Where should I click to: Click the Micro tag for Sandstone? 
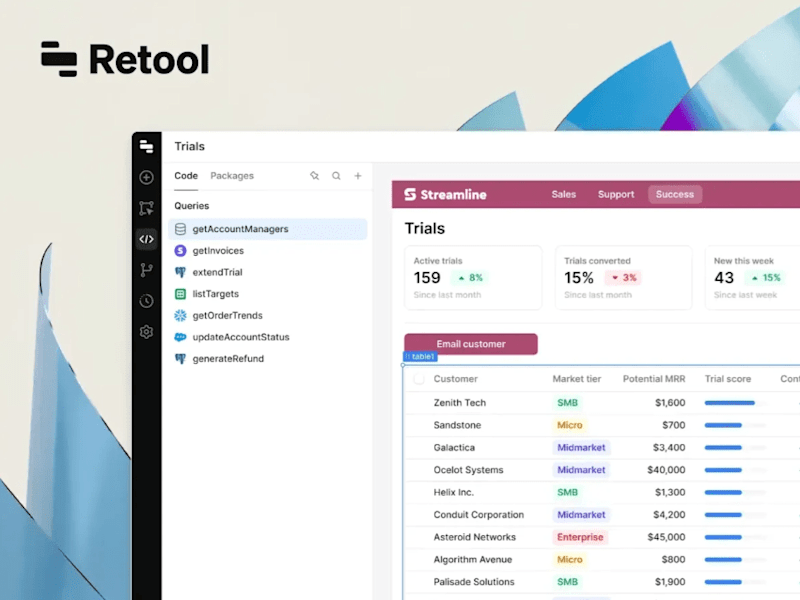(x=569, y=425)
